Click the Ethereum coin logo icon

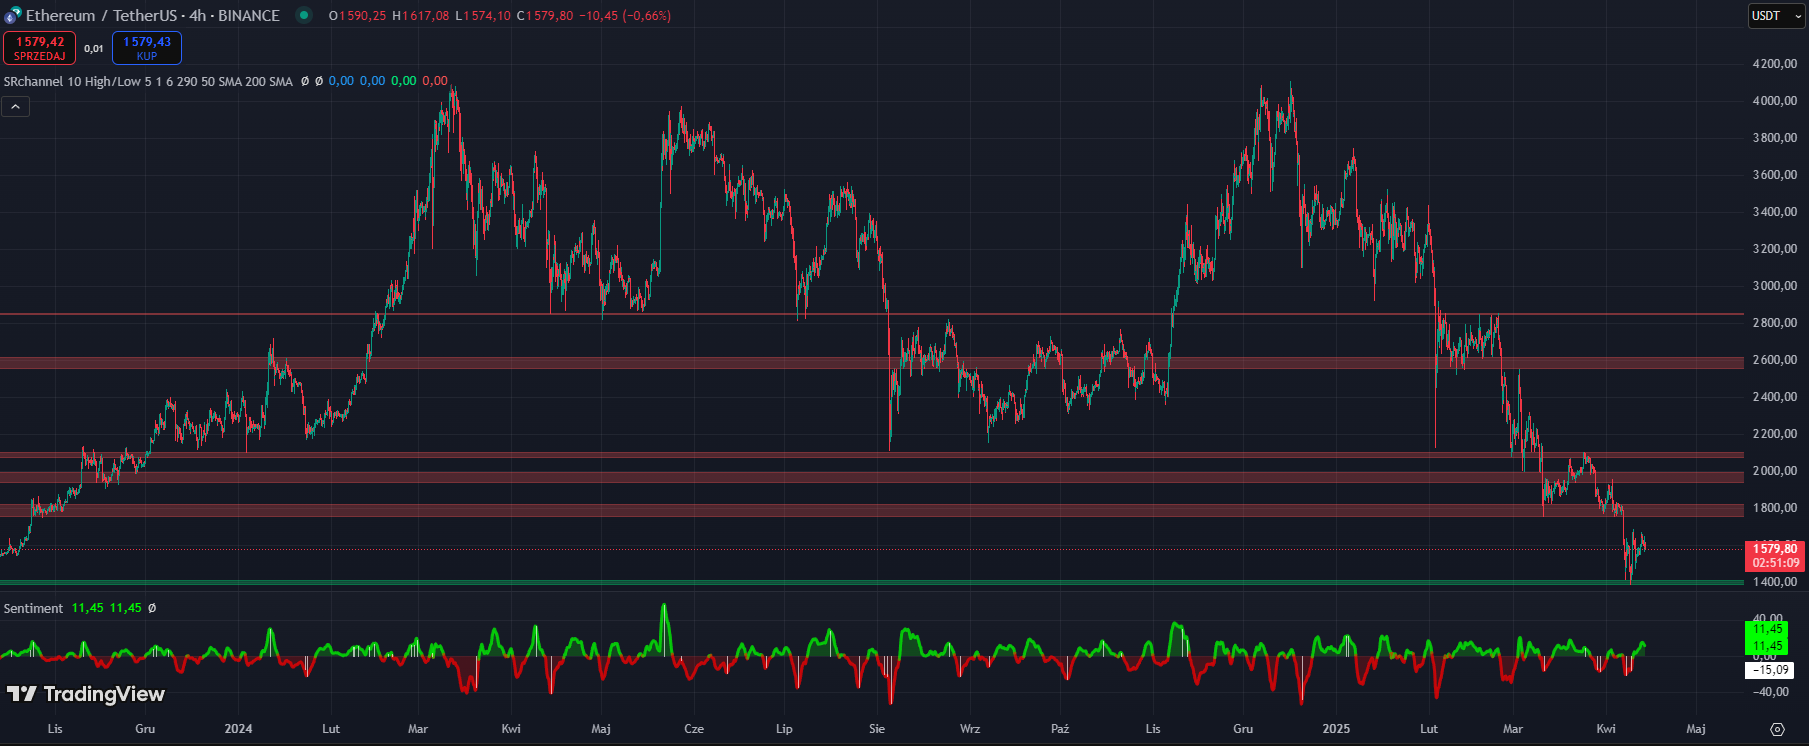[12, 16]
